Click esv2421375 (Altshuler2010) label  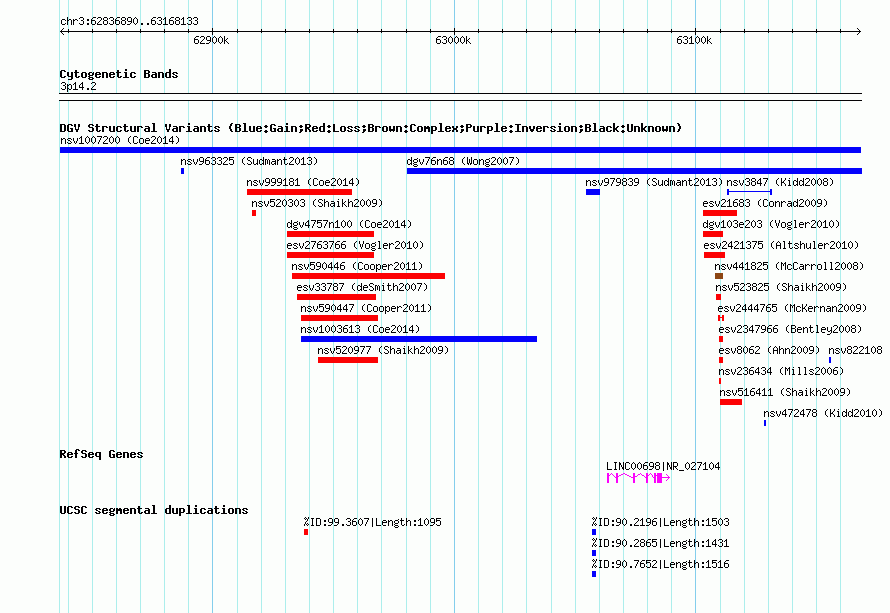tap(782, 245)
